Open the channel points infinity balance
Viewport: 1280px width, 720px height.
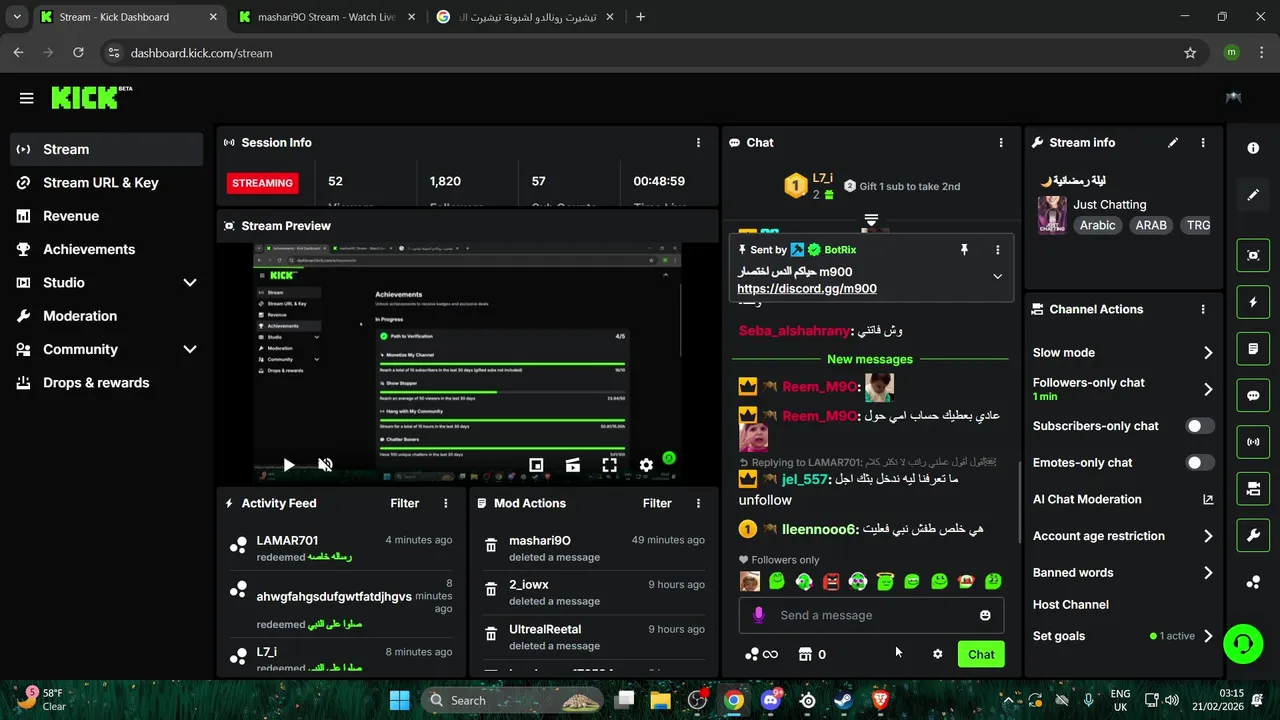coord(761,654)
